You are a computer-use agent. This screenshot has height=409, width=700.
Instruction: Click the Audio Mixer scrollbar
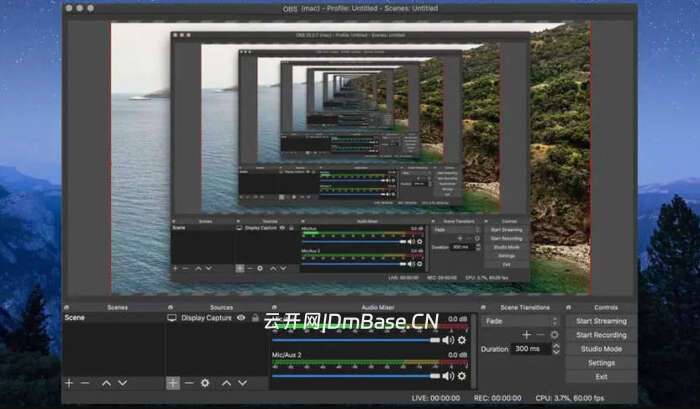473,351
